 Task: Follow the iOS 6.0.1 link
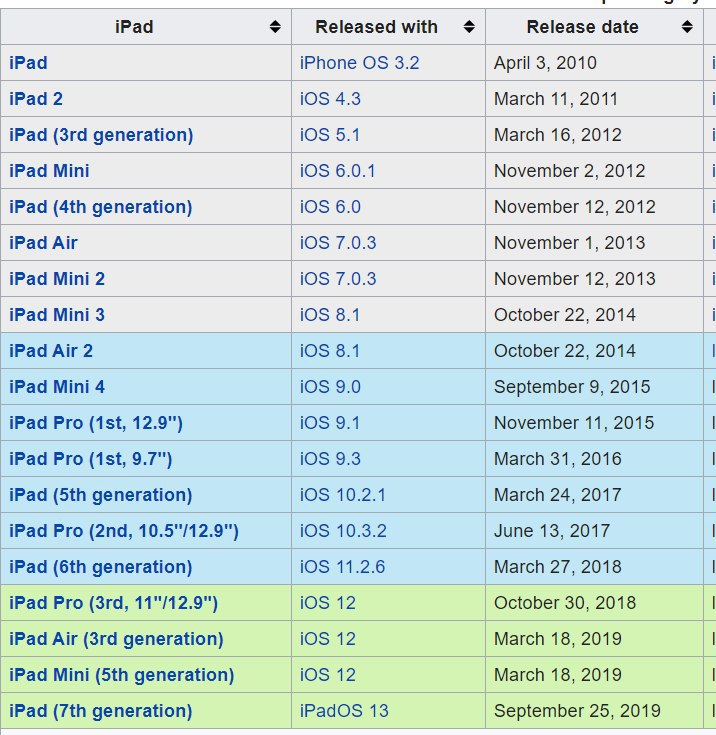[338, 171]
